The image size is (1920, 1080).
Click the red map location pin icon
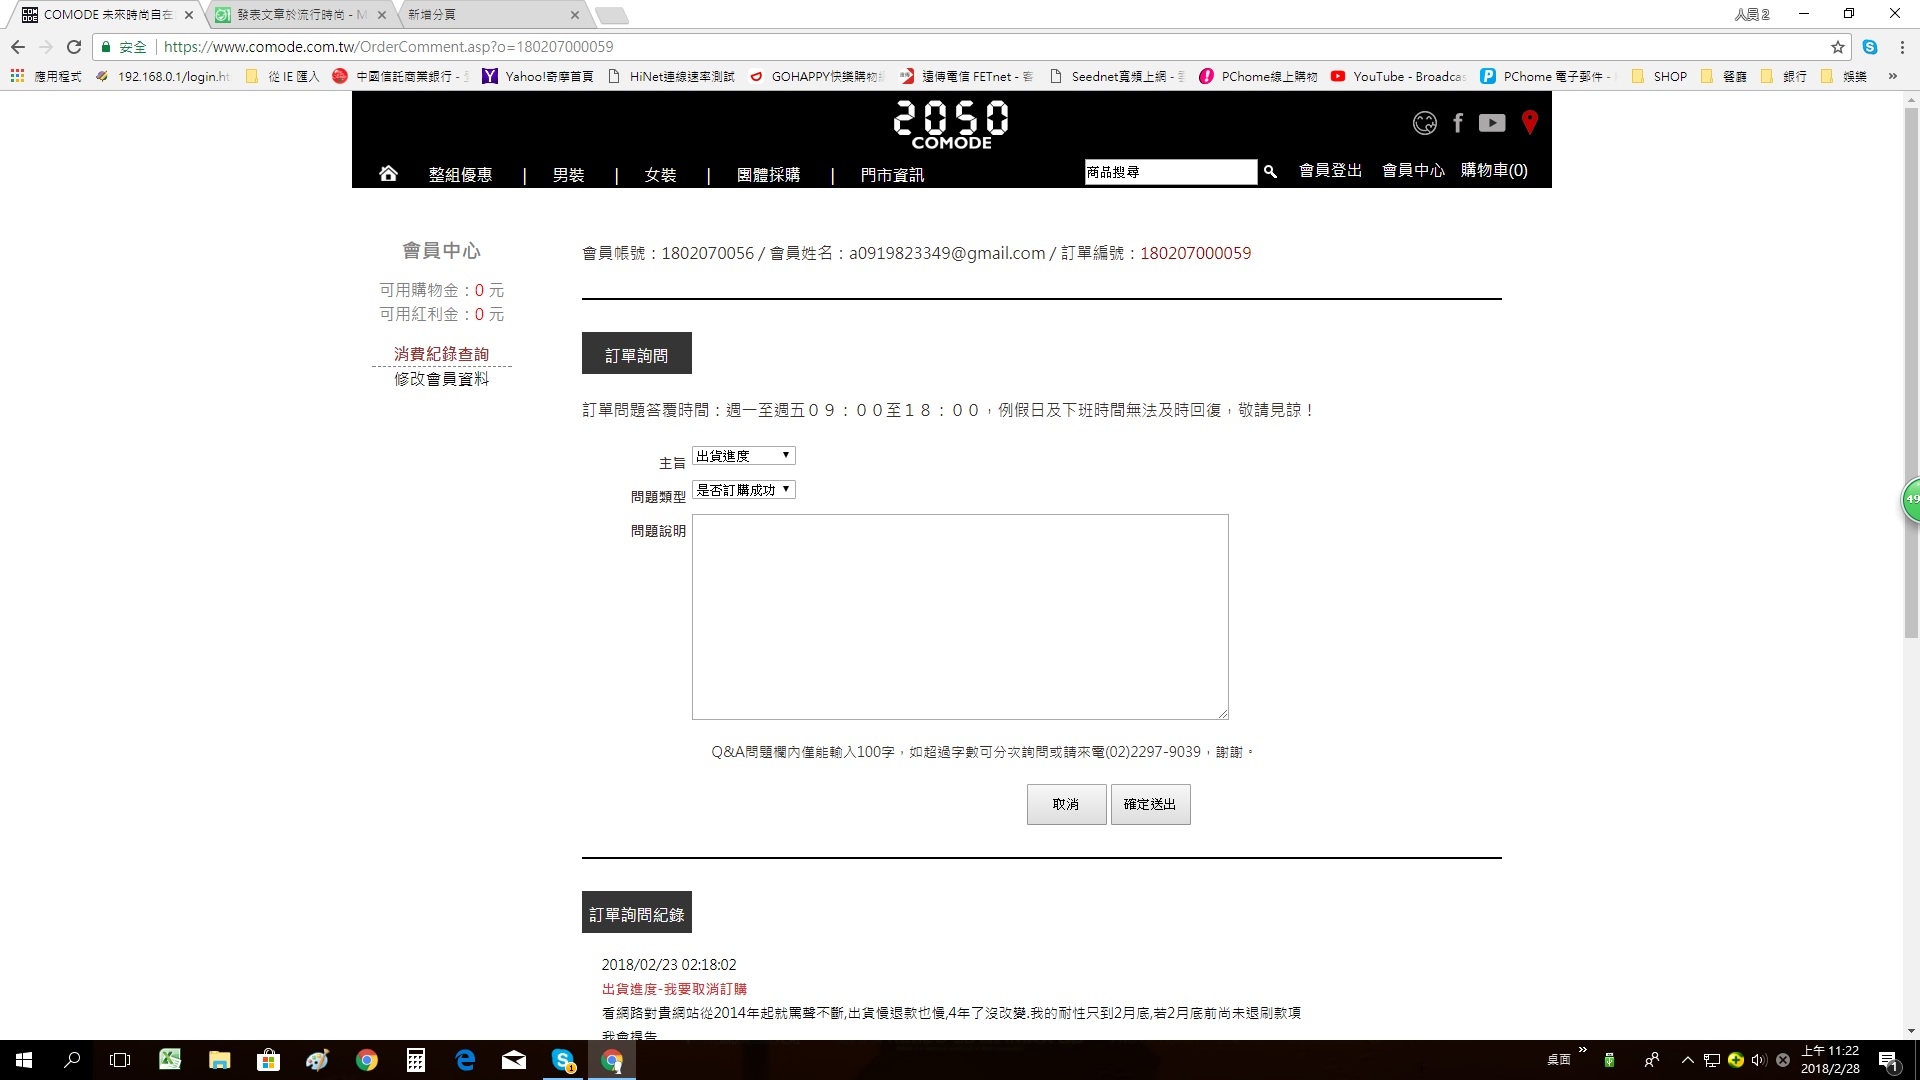1529,123
